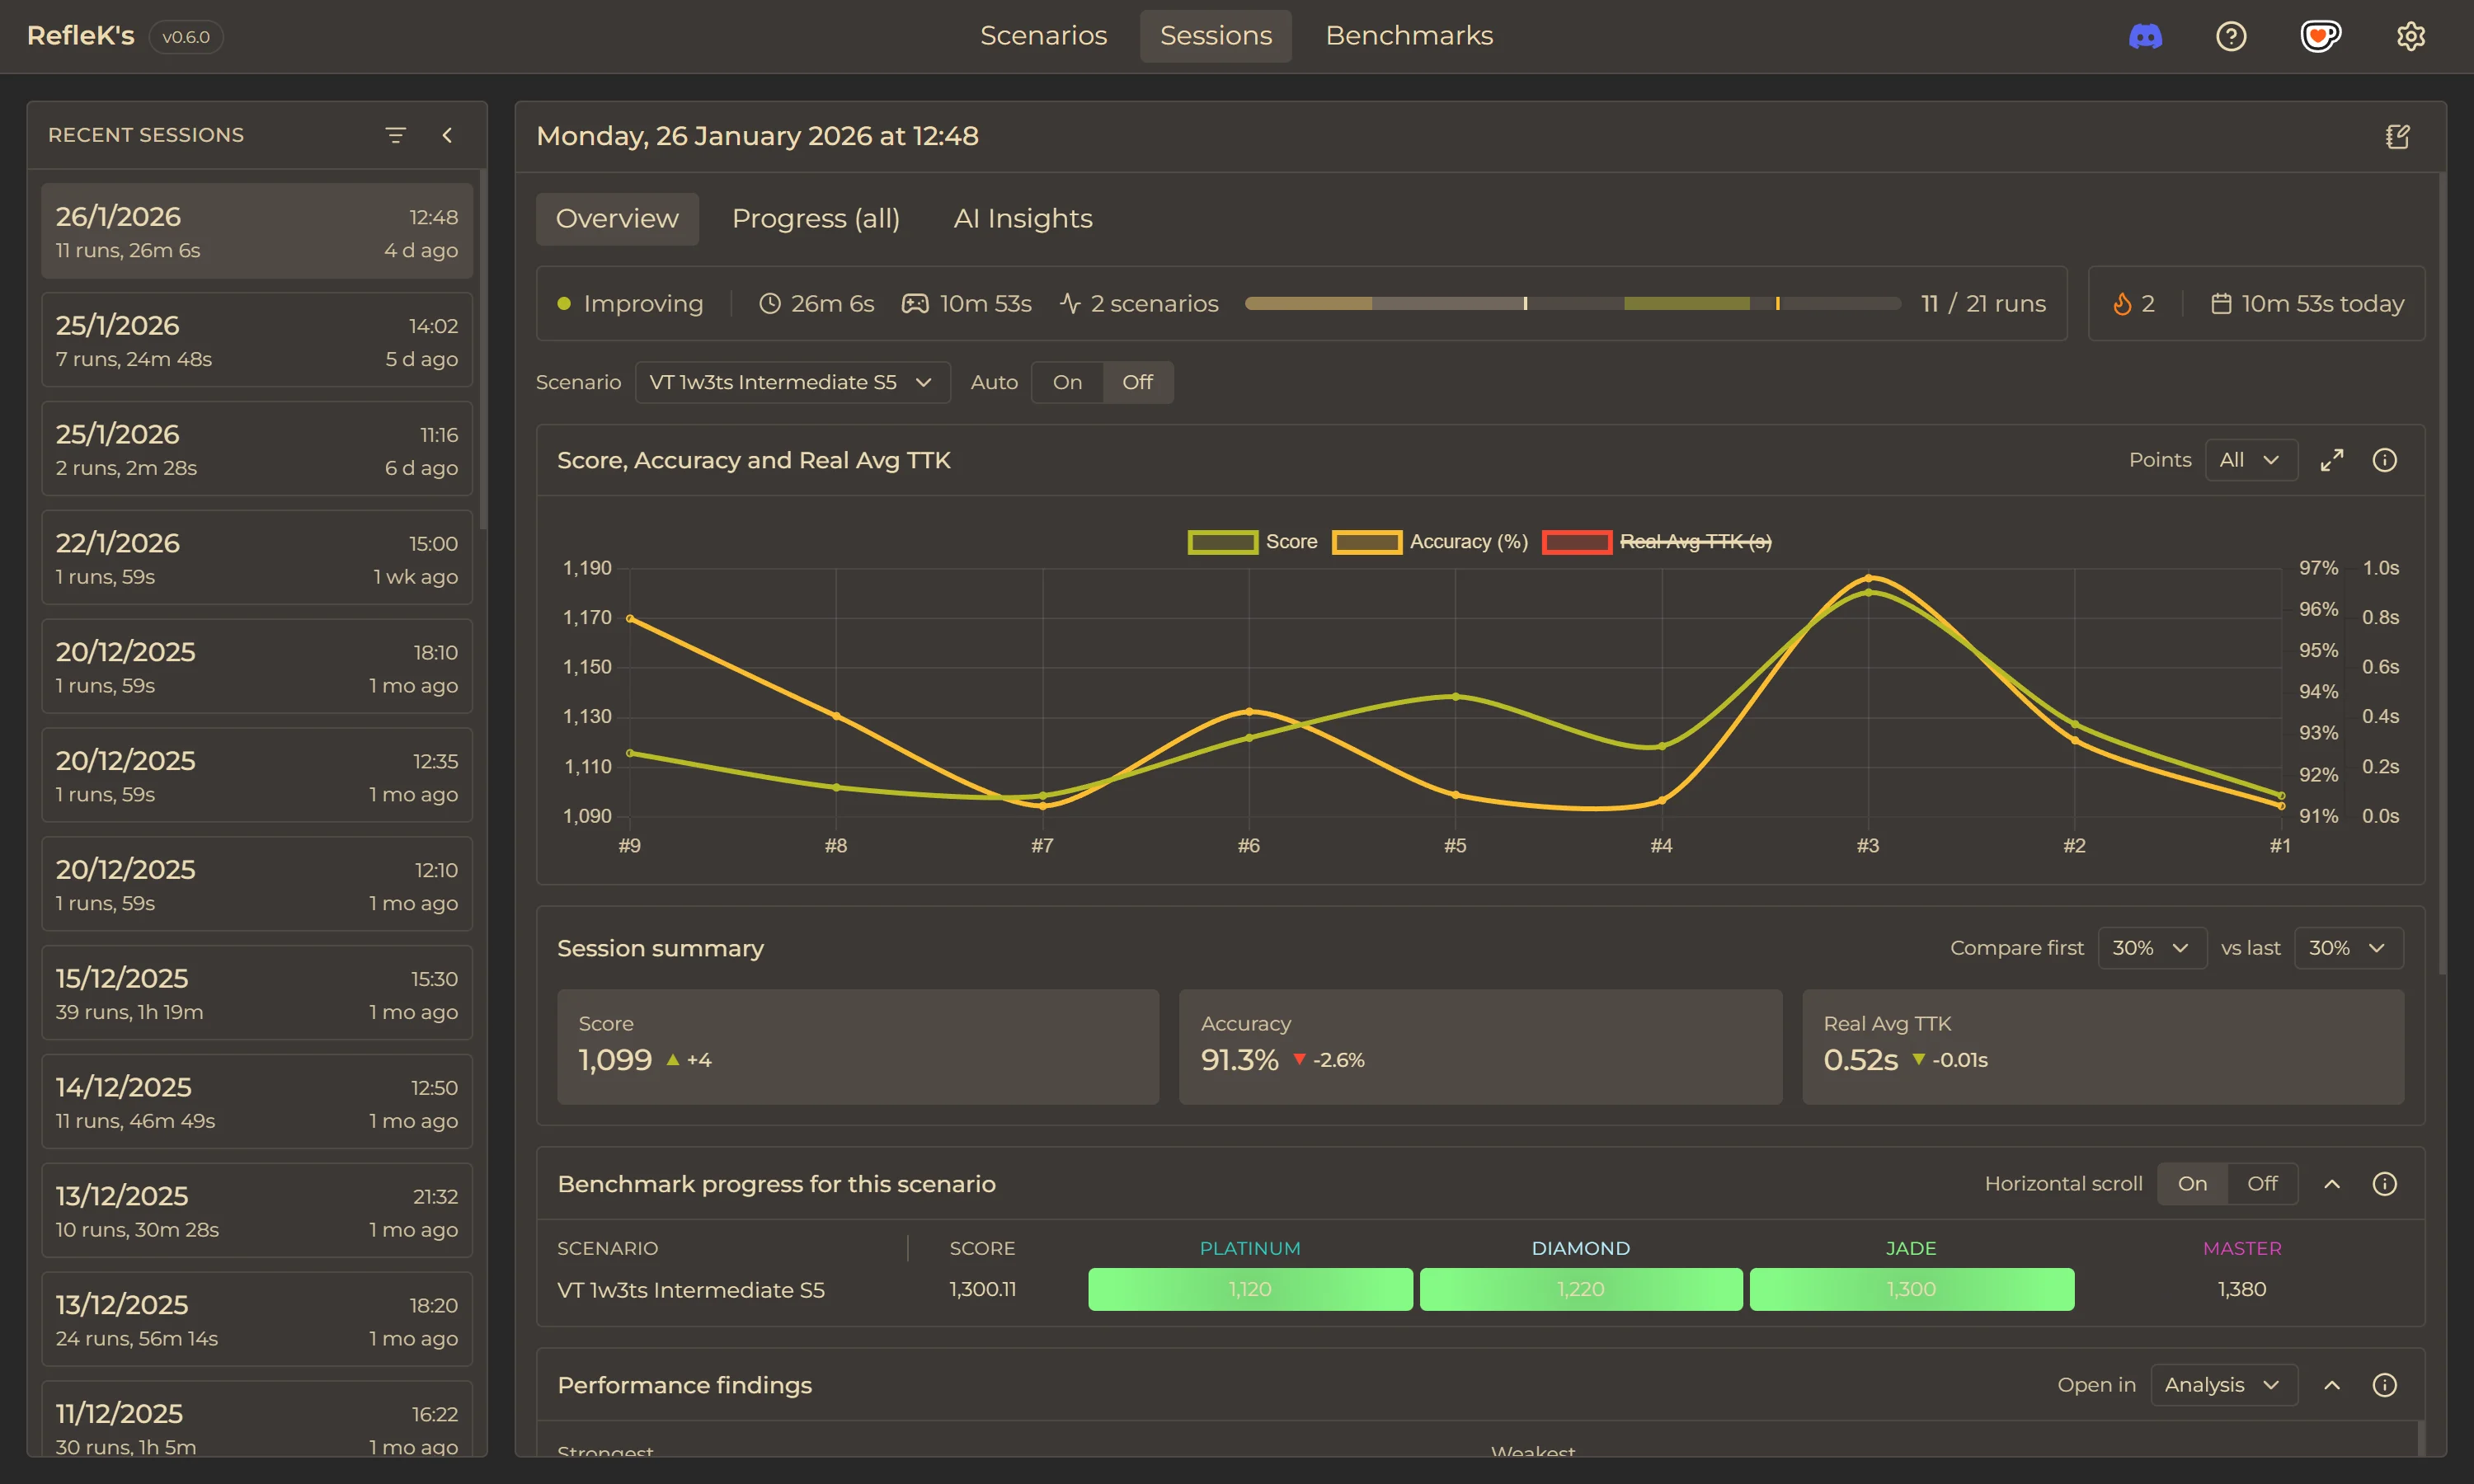Open the settings gear
2474x1484 pixels.
[2412, 36]
